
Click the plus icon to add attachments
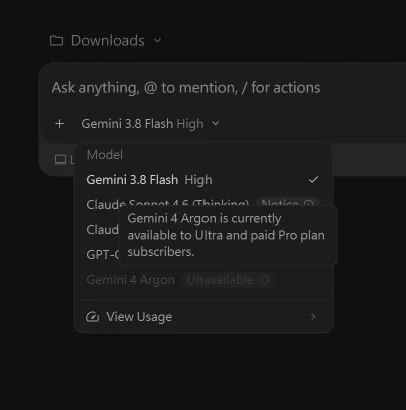click(59, 124)
